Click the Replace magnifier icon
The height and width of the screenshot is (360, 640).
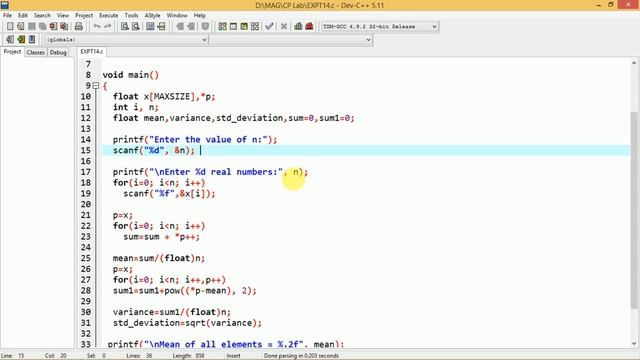(x=136, y=27)
